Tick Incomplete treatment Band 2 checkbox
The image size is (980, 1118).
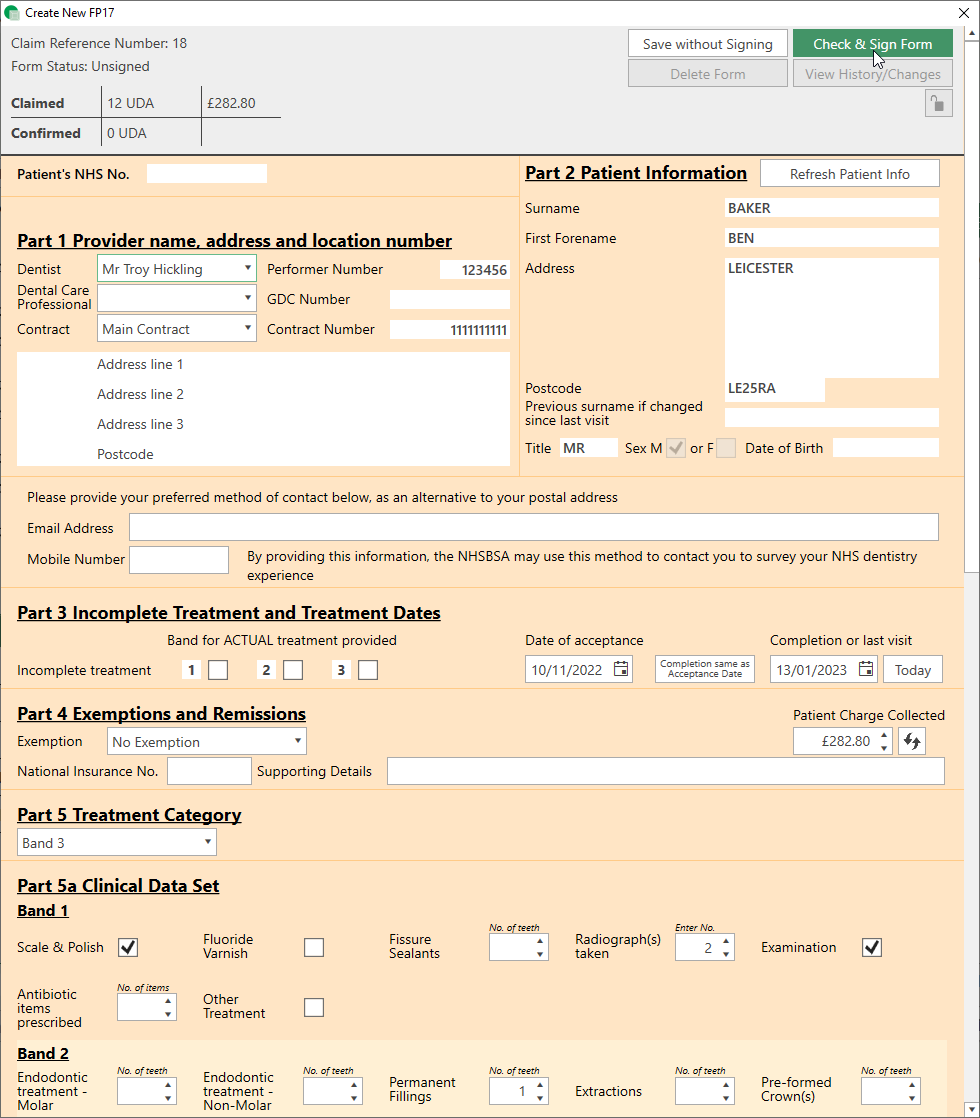pos(293,670)
